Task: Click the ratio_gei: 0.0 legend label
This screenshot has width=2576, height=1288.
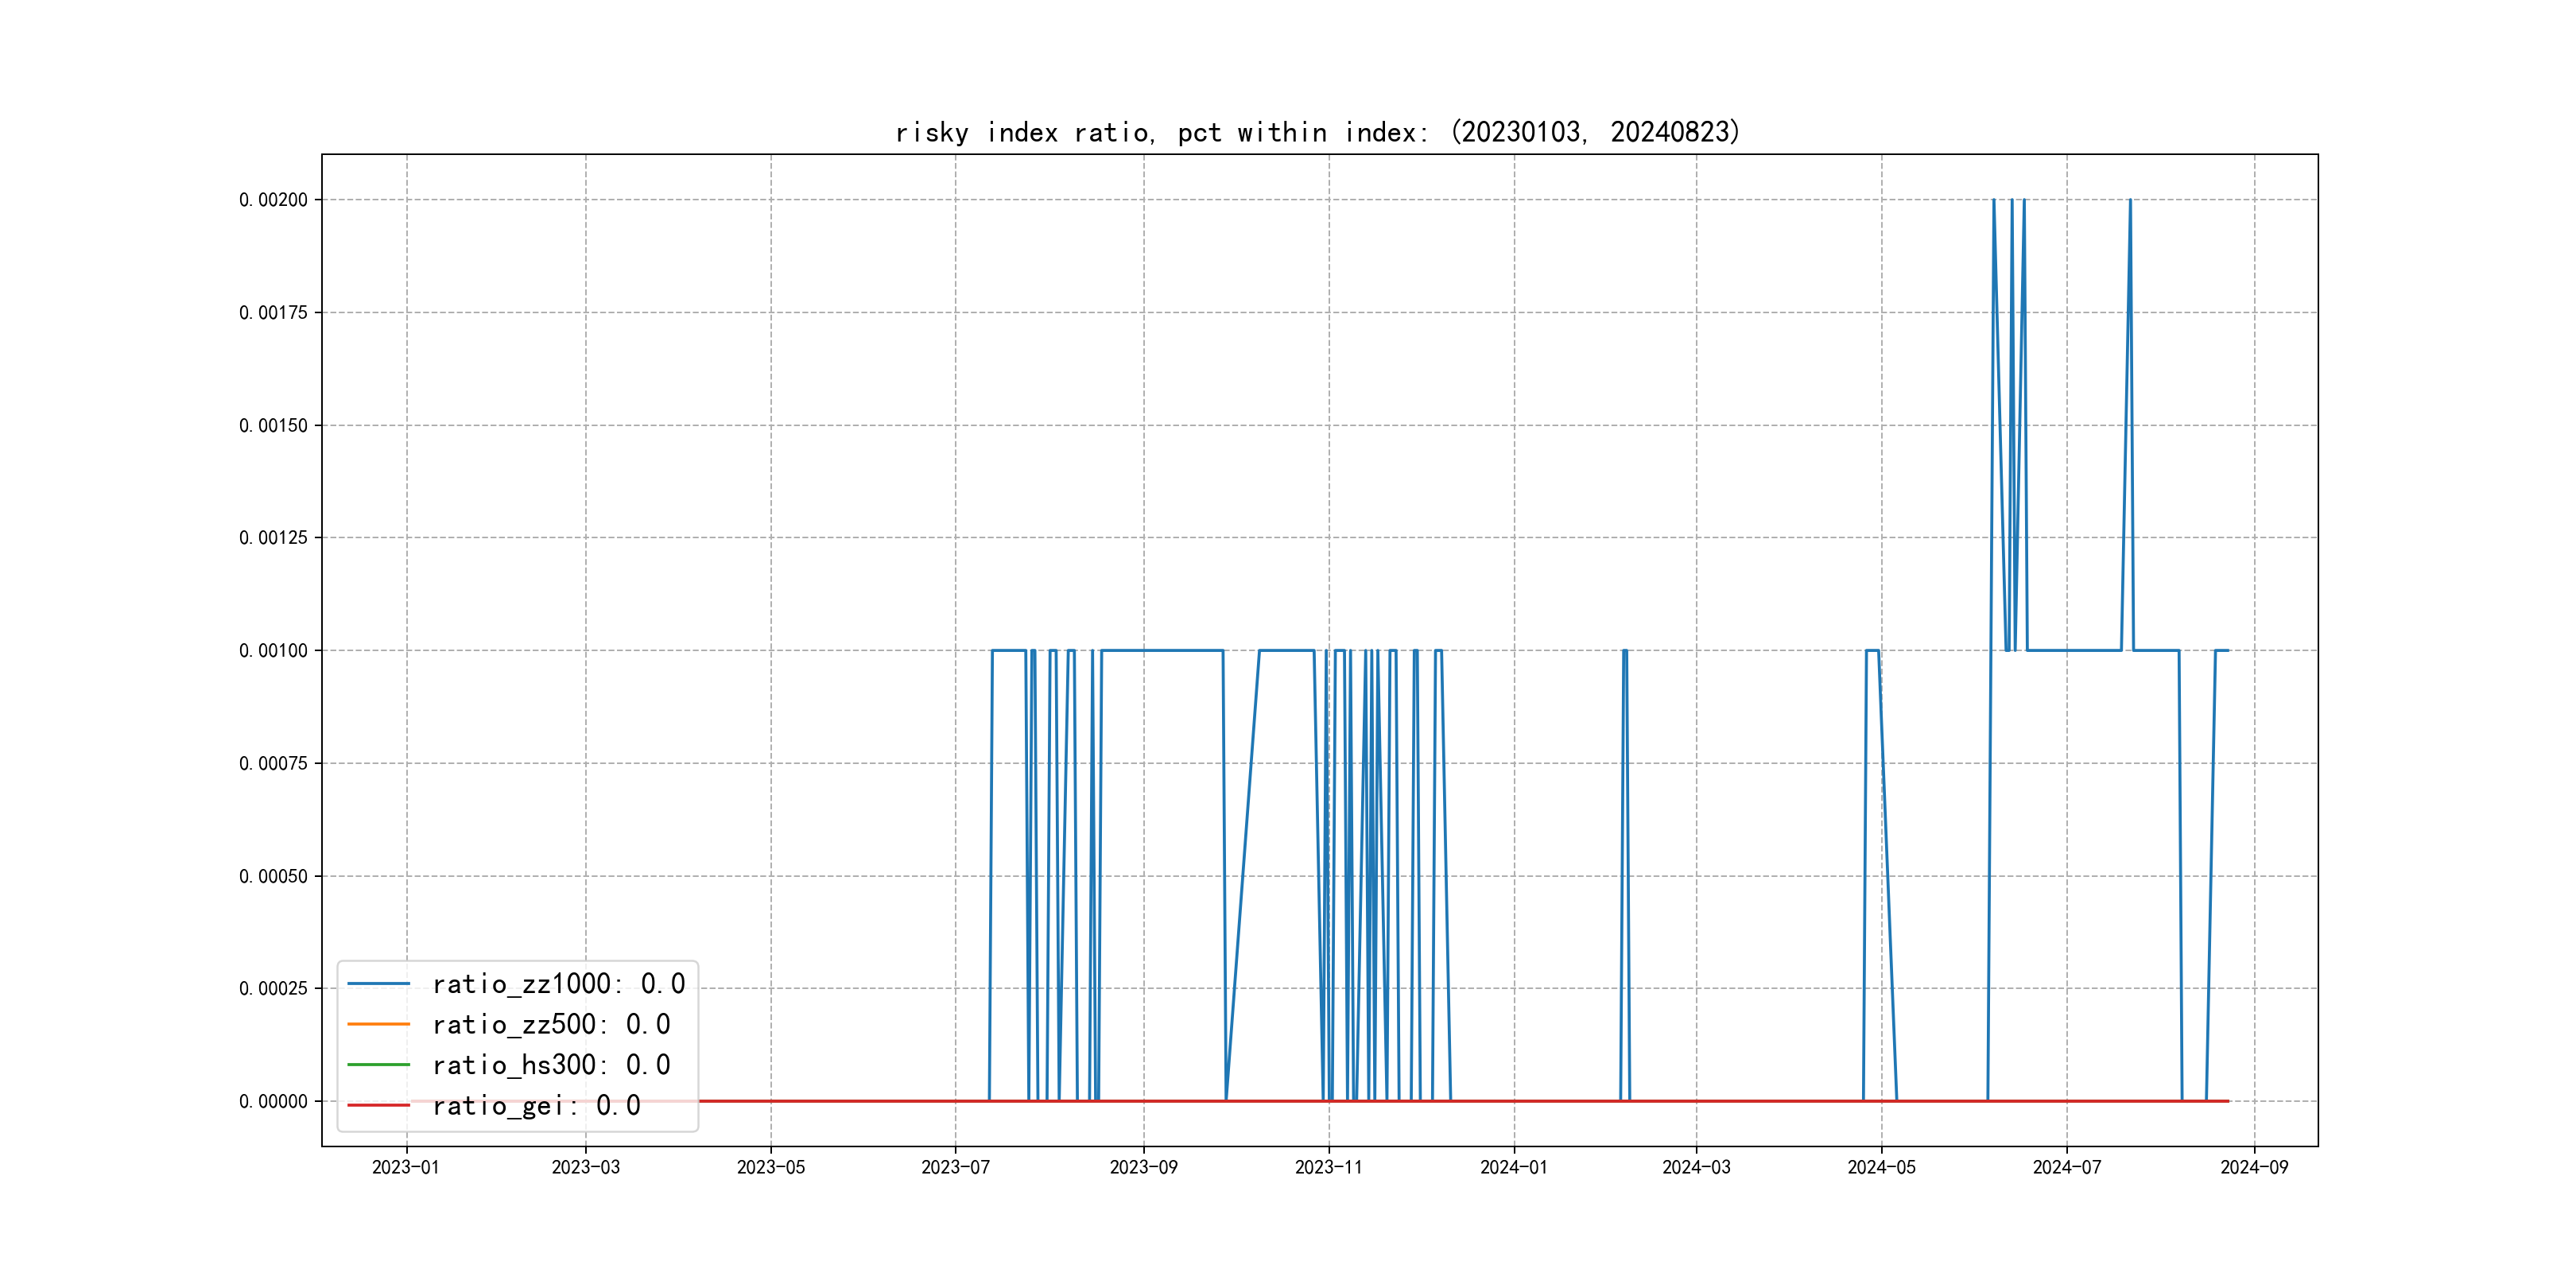Action: (x=536, y=1105)
